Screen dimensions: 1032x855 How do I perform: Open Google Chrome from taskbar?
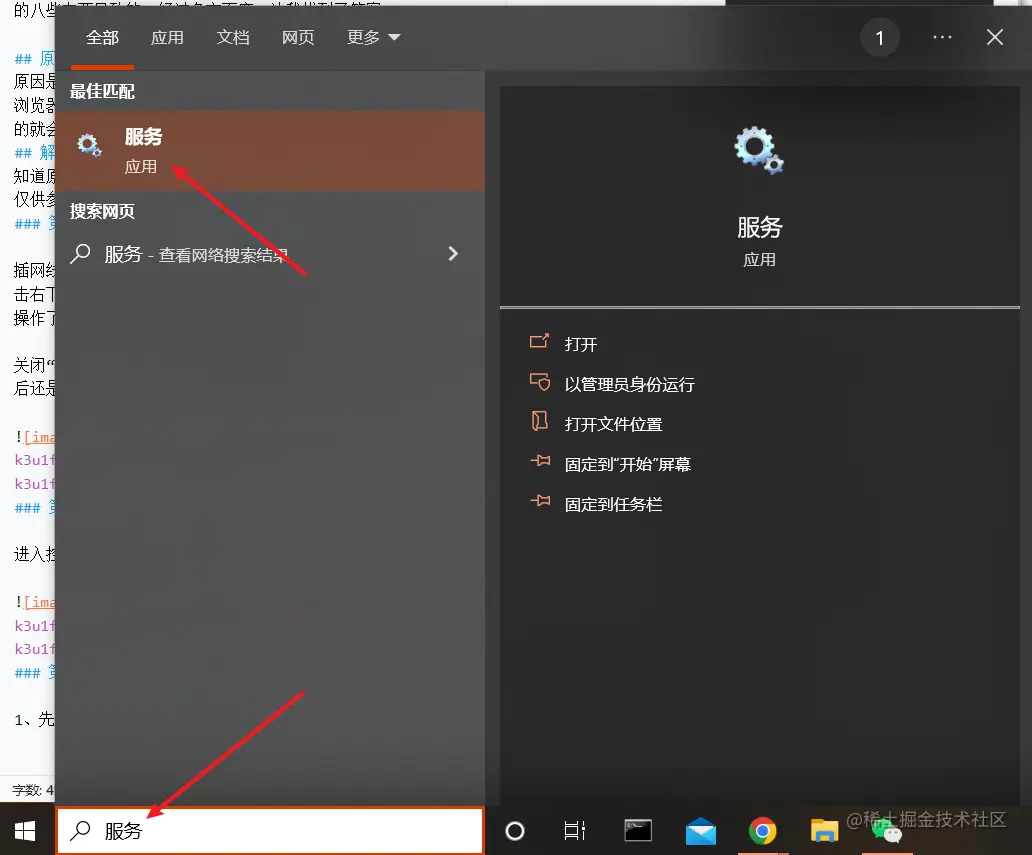tap(762, 831)
